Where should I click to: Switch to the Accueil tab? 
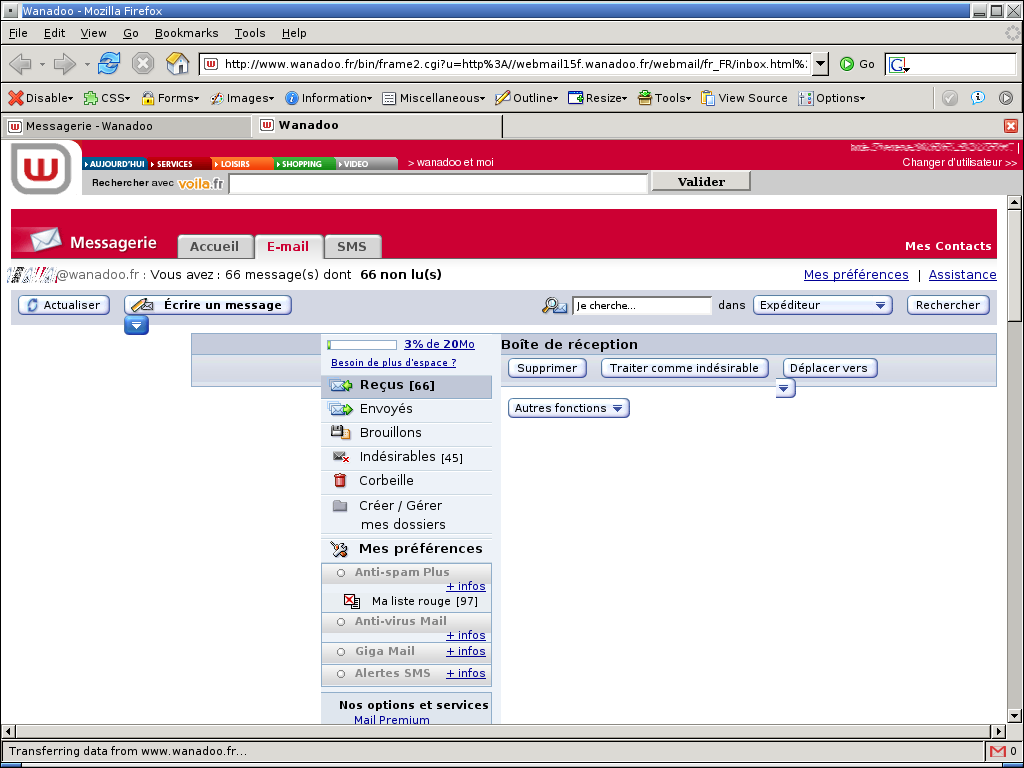(215, 247)
